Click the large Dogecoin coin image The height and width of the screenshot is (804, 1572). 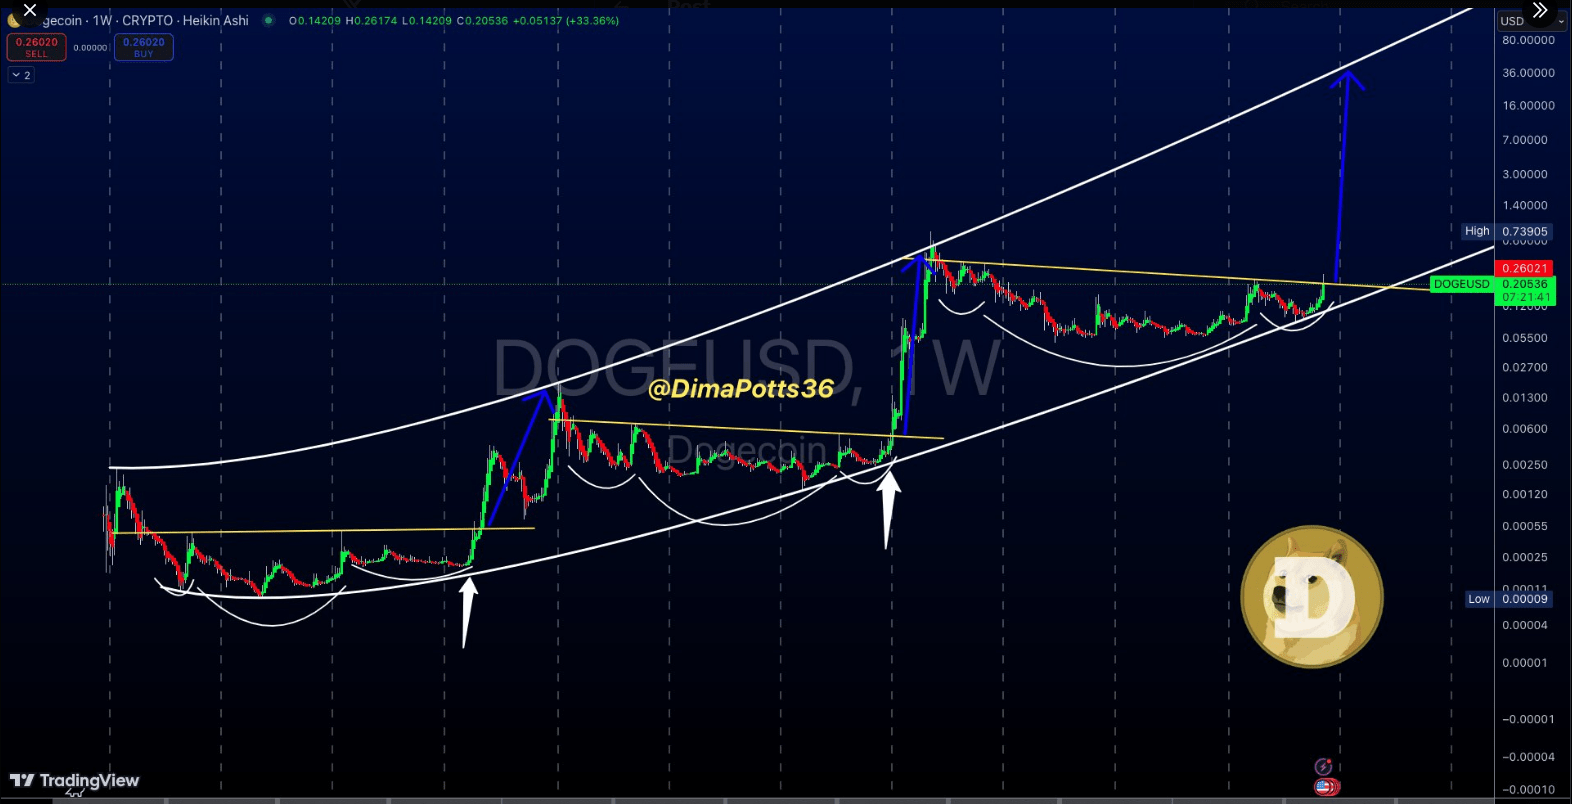click(1312, 597)
